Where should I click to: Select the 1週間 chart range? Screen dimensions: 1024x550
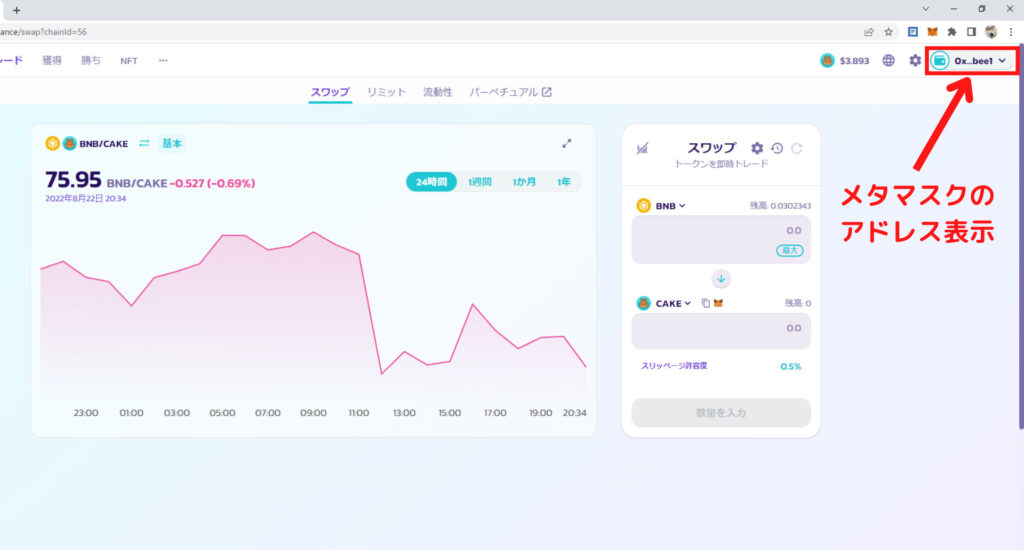tap(479, 182)
